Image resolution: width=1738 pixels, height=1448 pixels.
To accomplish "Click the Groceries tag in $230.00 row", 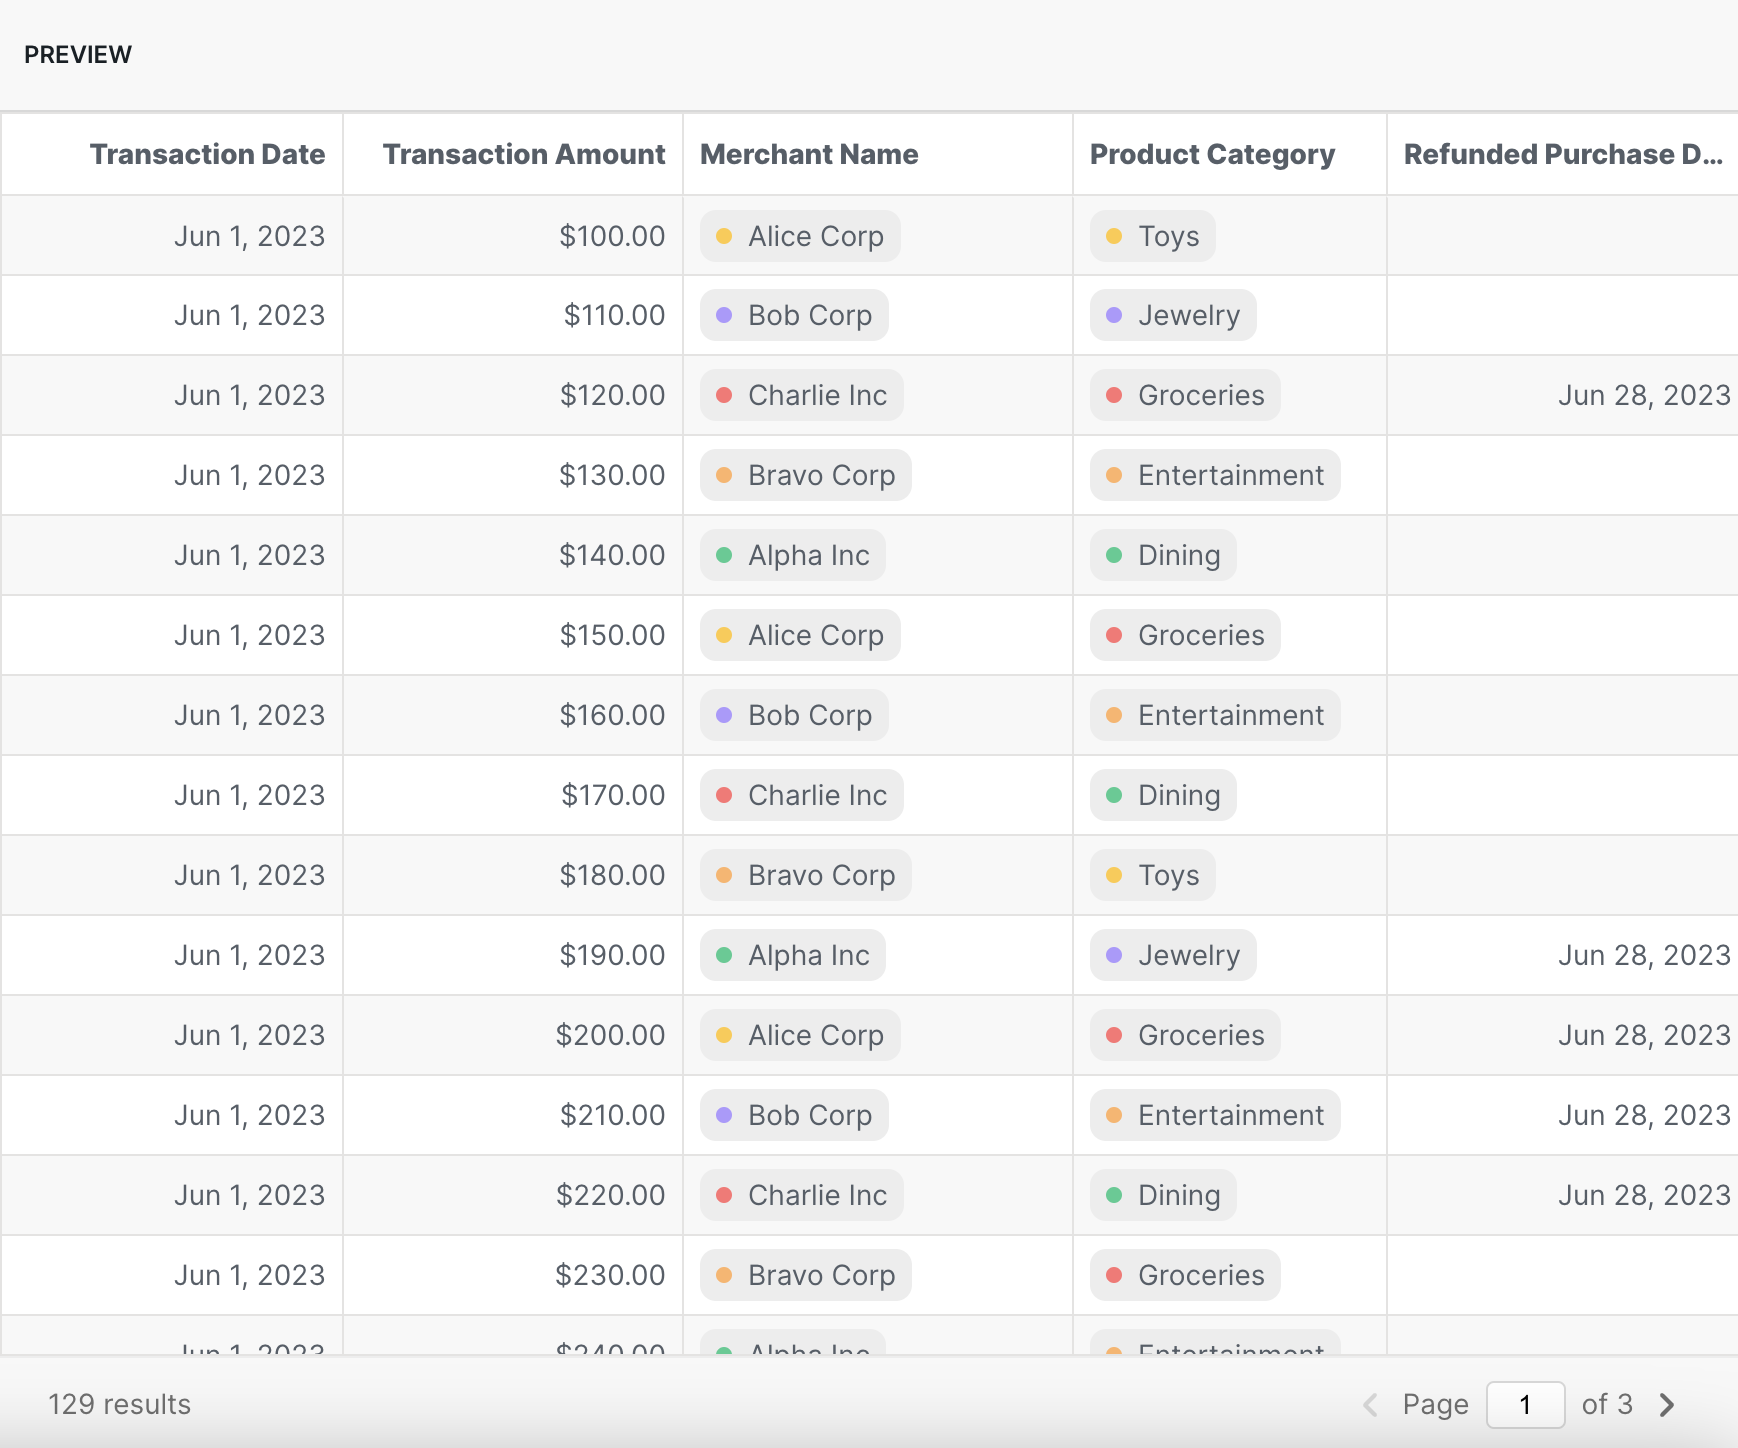I will click(1185, 1276).
